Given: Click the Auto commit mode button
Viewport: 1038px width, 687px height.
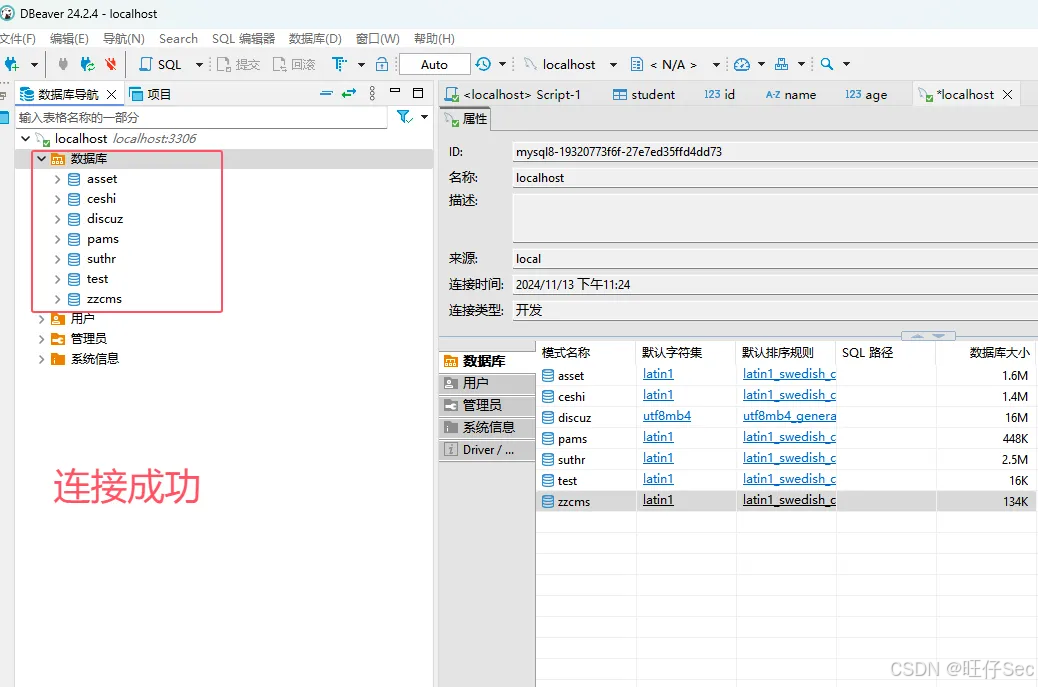Looking at the screenshot, I should click(x=434, y=64).
